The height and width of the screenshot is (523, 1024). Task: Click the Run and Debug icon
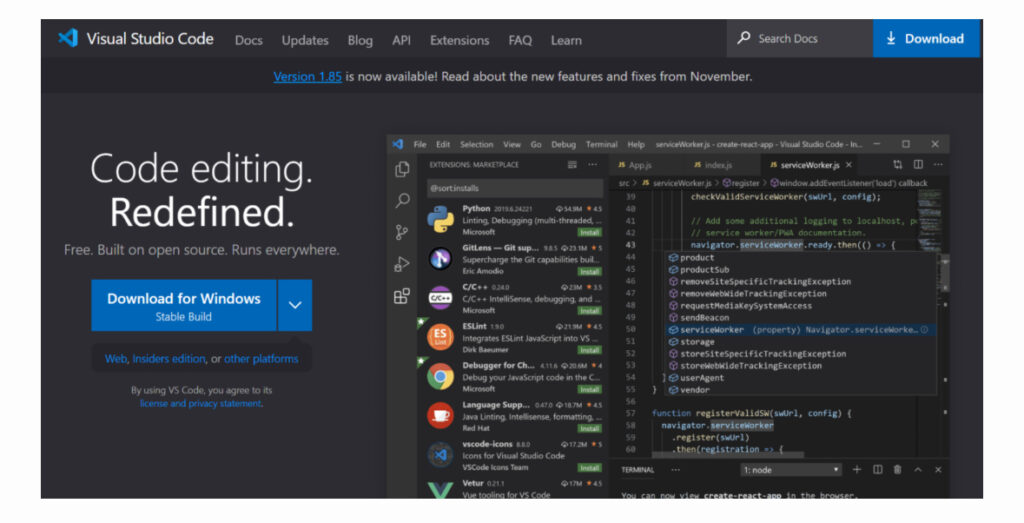click(402, 265)
